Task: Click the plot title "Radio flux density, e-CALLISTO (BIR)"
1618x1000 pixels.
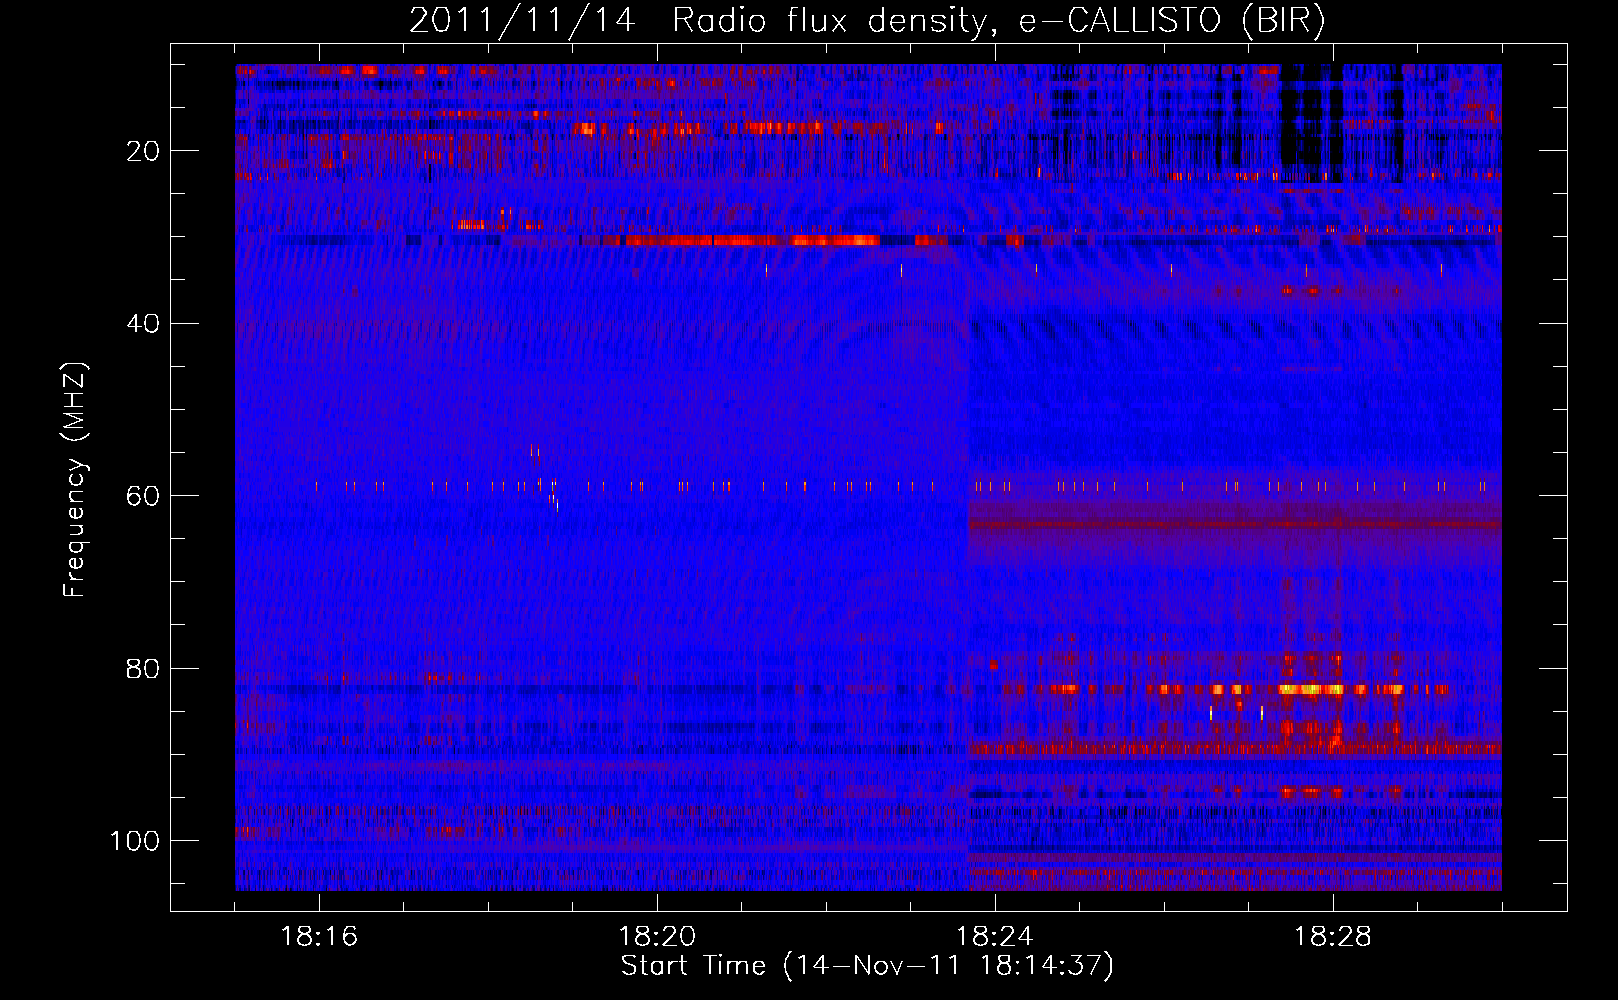Action: [998, 21]
